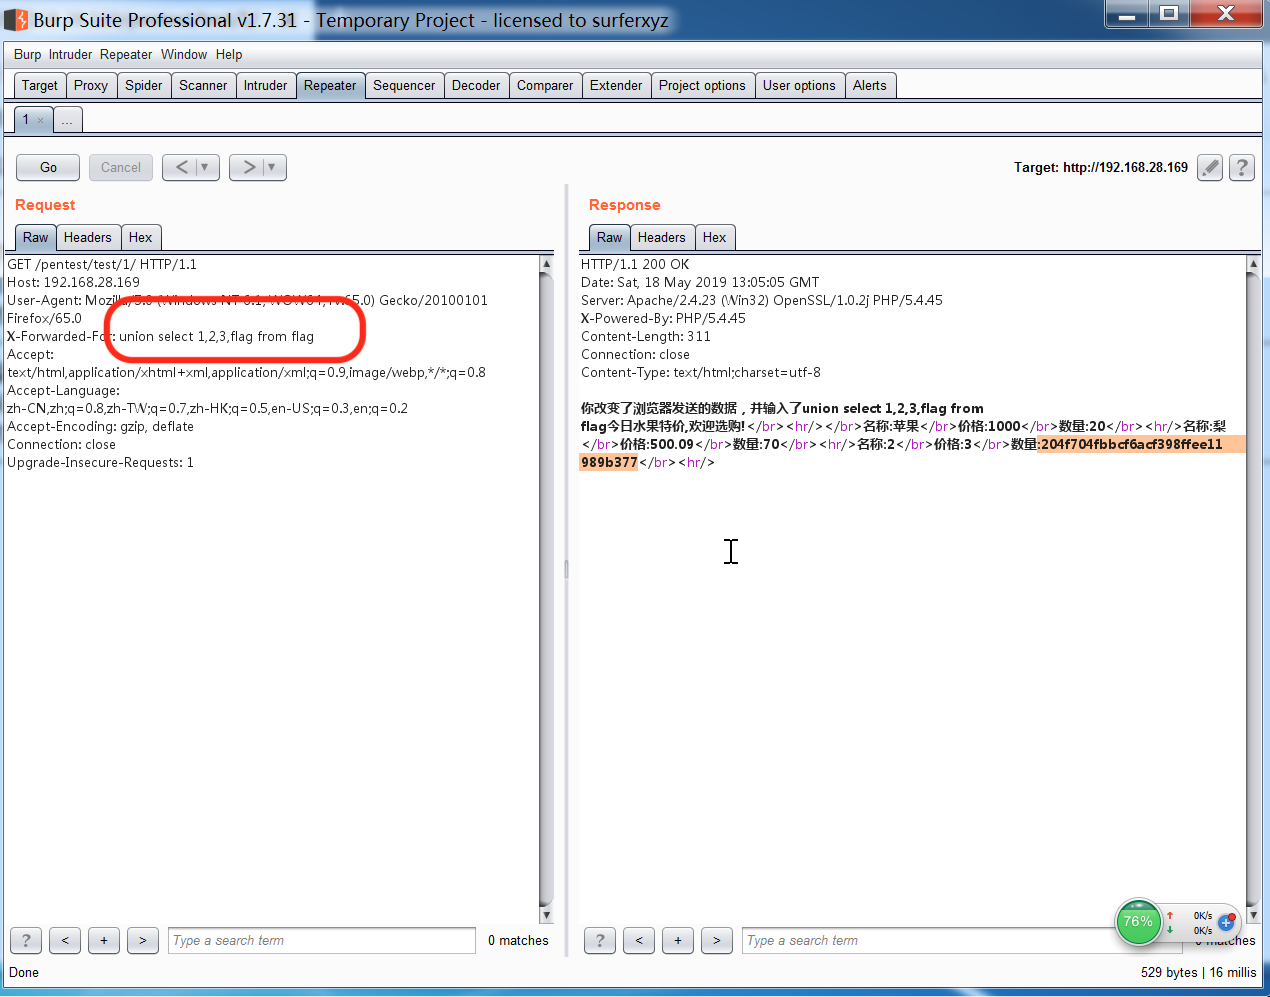The height and width of the screenshot is (997, 1270).
Task: Click the 'Content-Length: 311' response header
Action: 646,336
